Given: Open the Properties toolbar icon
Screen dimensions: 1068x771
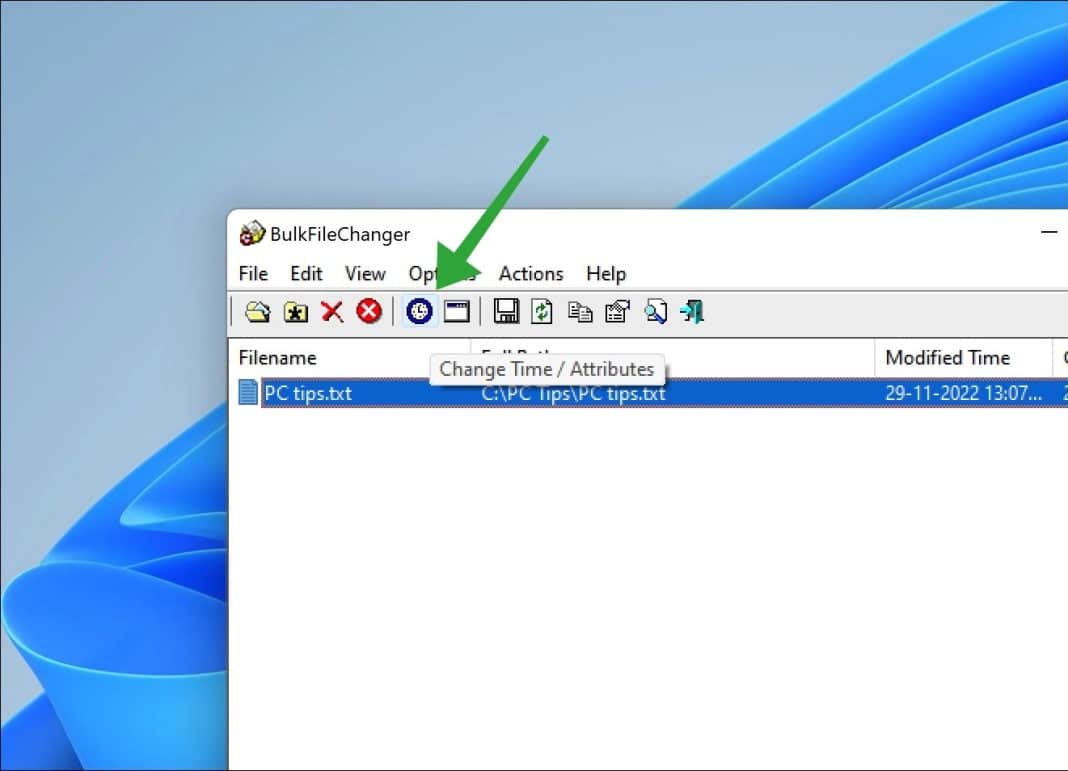Looking at the screenshot, I should [x=617, y=312].
